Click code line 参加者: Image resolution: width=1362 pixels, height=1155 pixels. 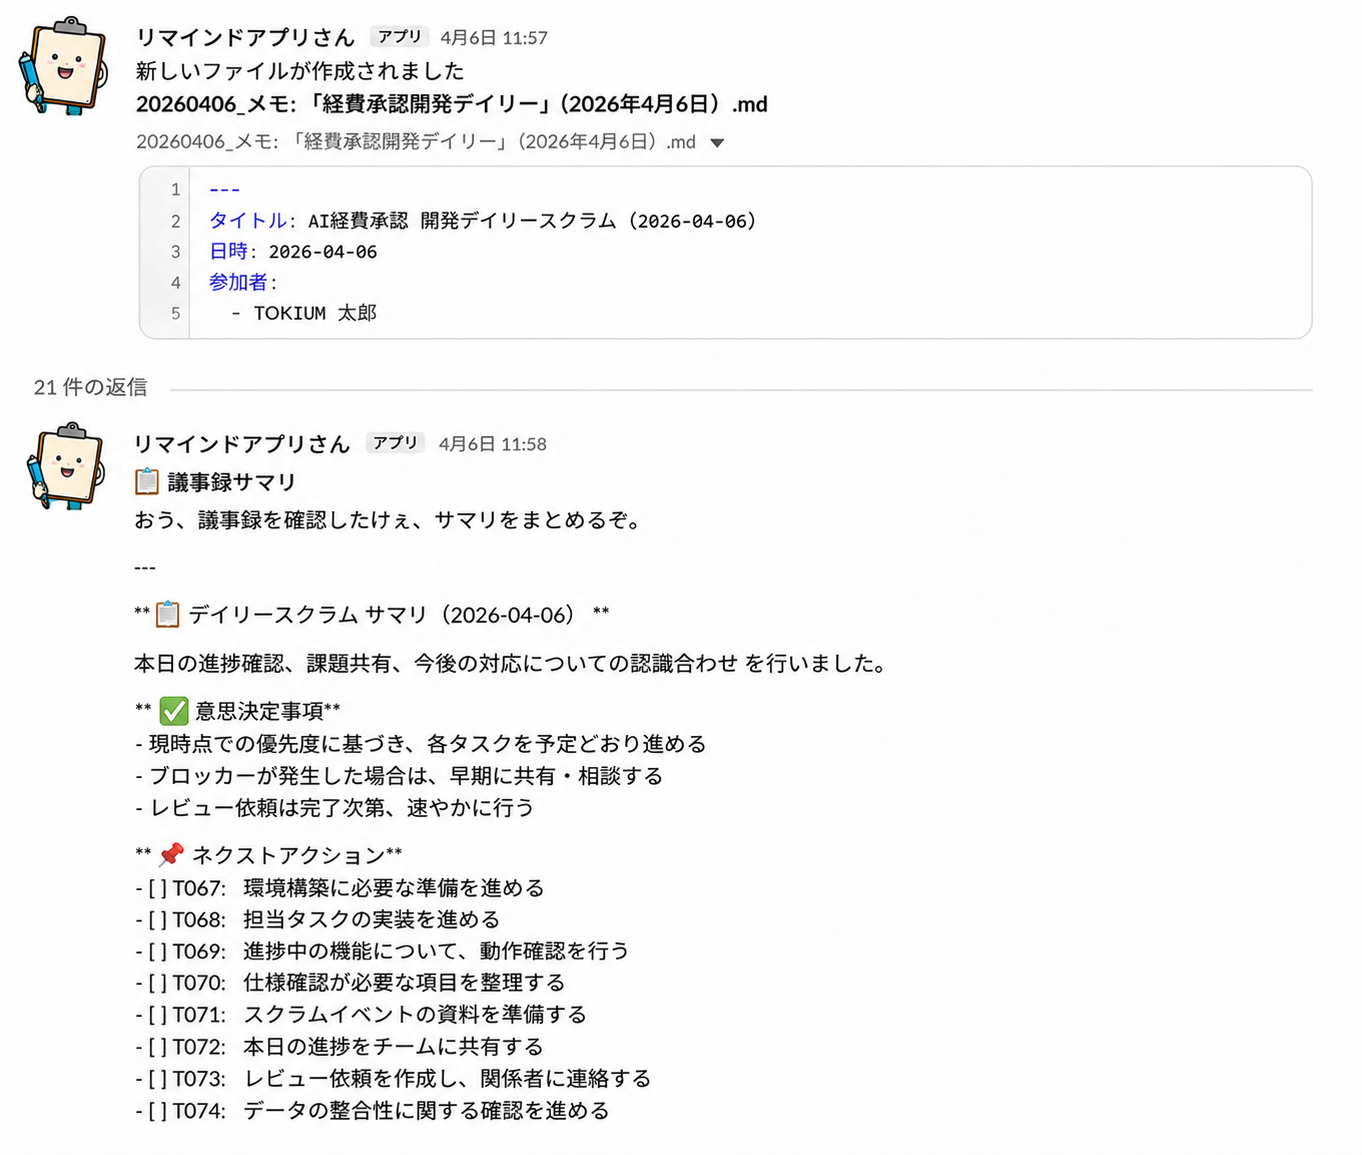243,283
